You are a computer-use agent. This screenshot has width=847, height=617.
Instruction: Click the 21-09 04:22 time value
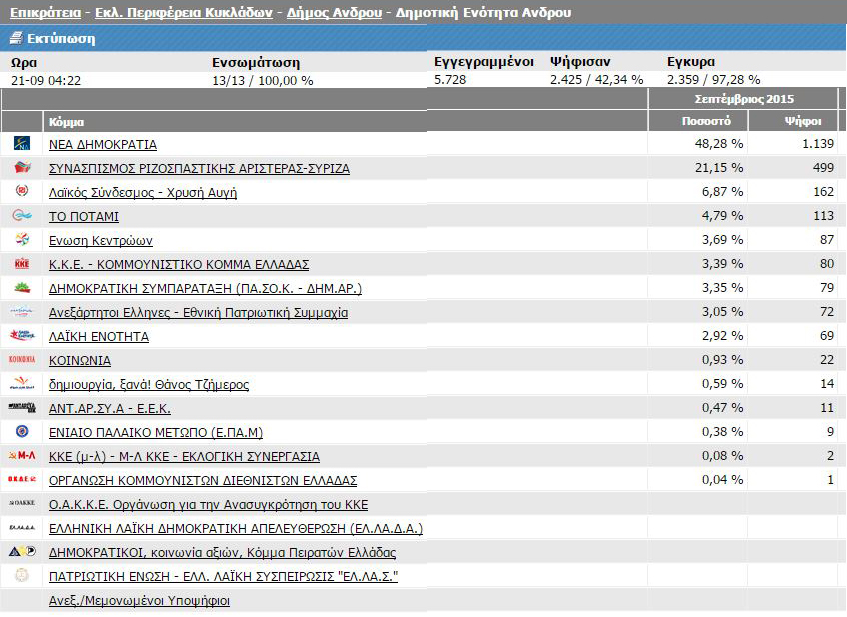[x=46, y=81]
